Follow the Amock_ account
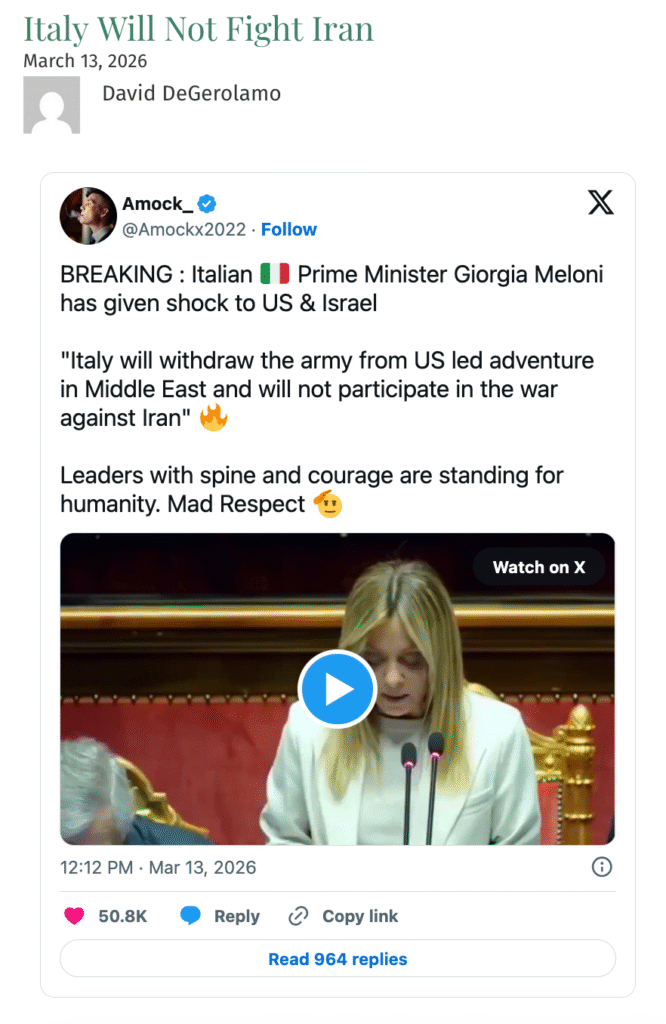The image size is (666, 1024). click(x=289, y=229)
